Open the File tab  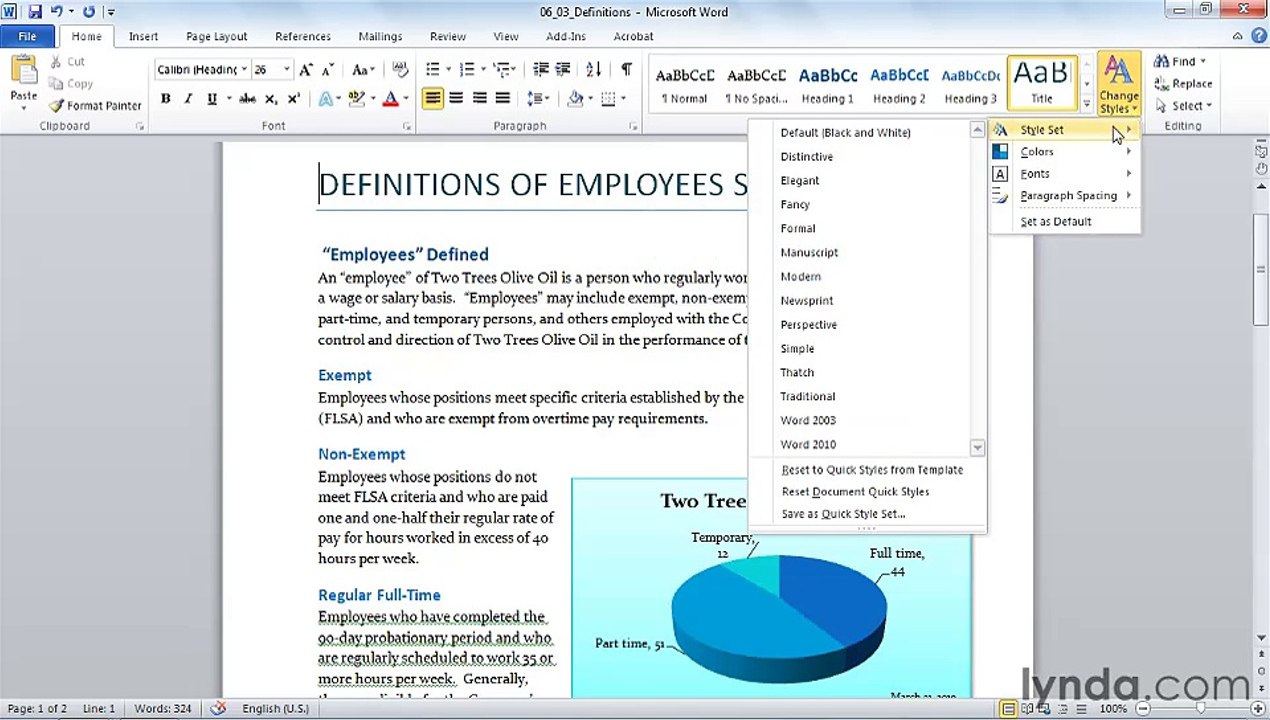(27, 36)
